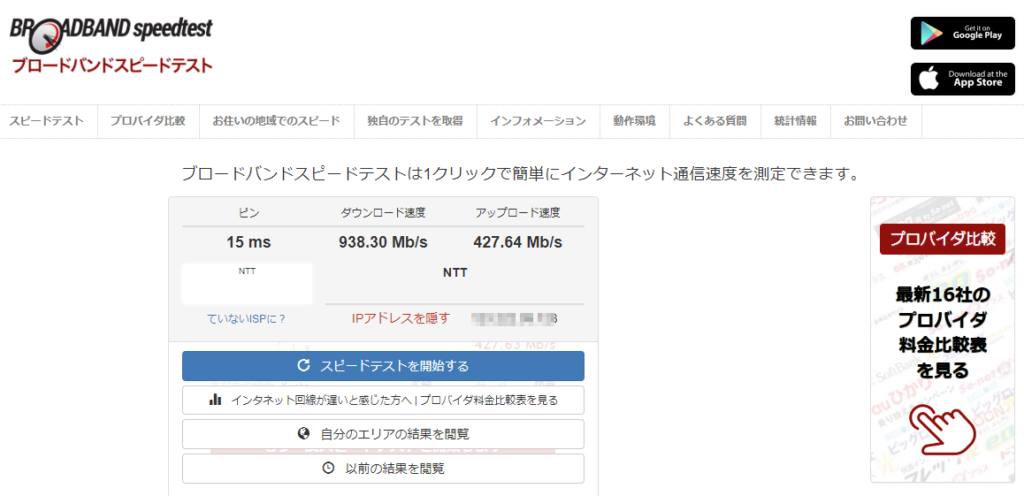Click the プロバイダ比較 red banner in ad
The height and width of the screenshot is (496, 1024).
pos(942,240)
